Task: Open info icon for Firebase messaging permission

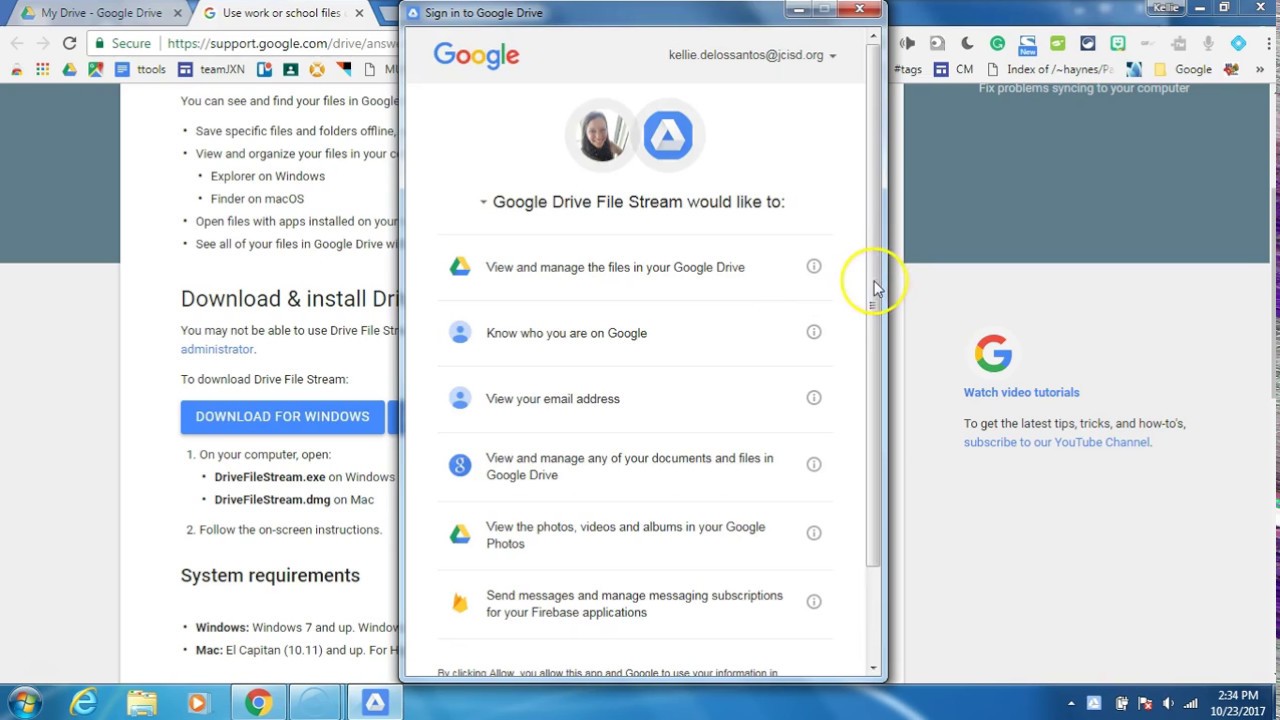Action: 814,602
